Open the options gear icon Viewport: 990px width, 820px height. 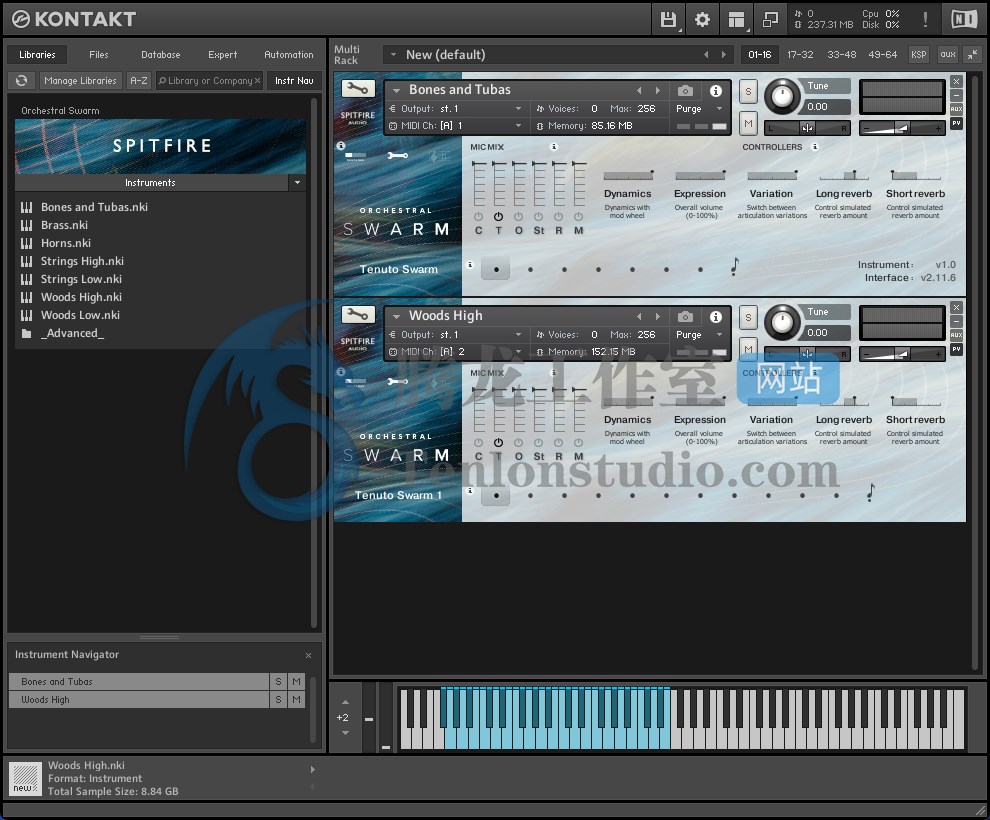pos(702,20)
